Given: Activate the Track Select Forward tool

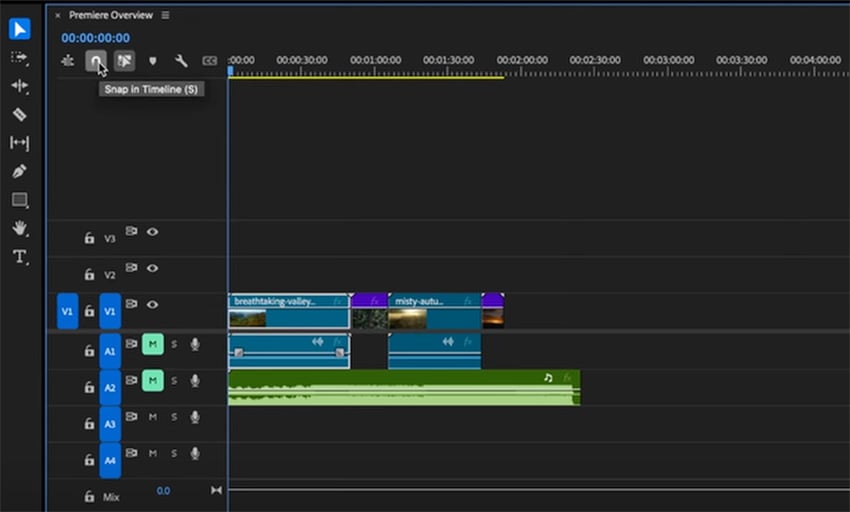Looking at the screenshot, I should tap(19, 57).
